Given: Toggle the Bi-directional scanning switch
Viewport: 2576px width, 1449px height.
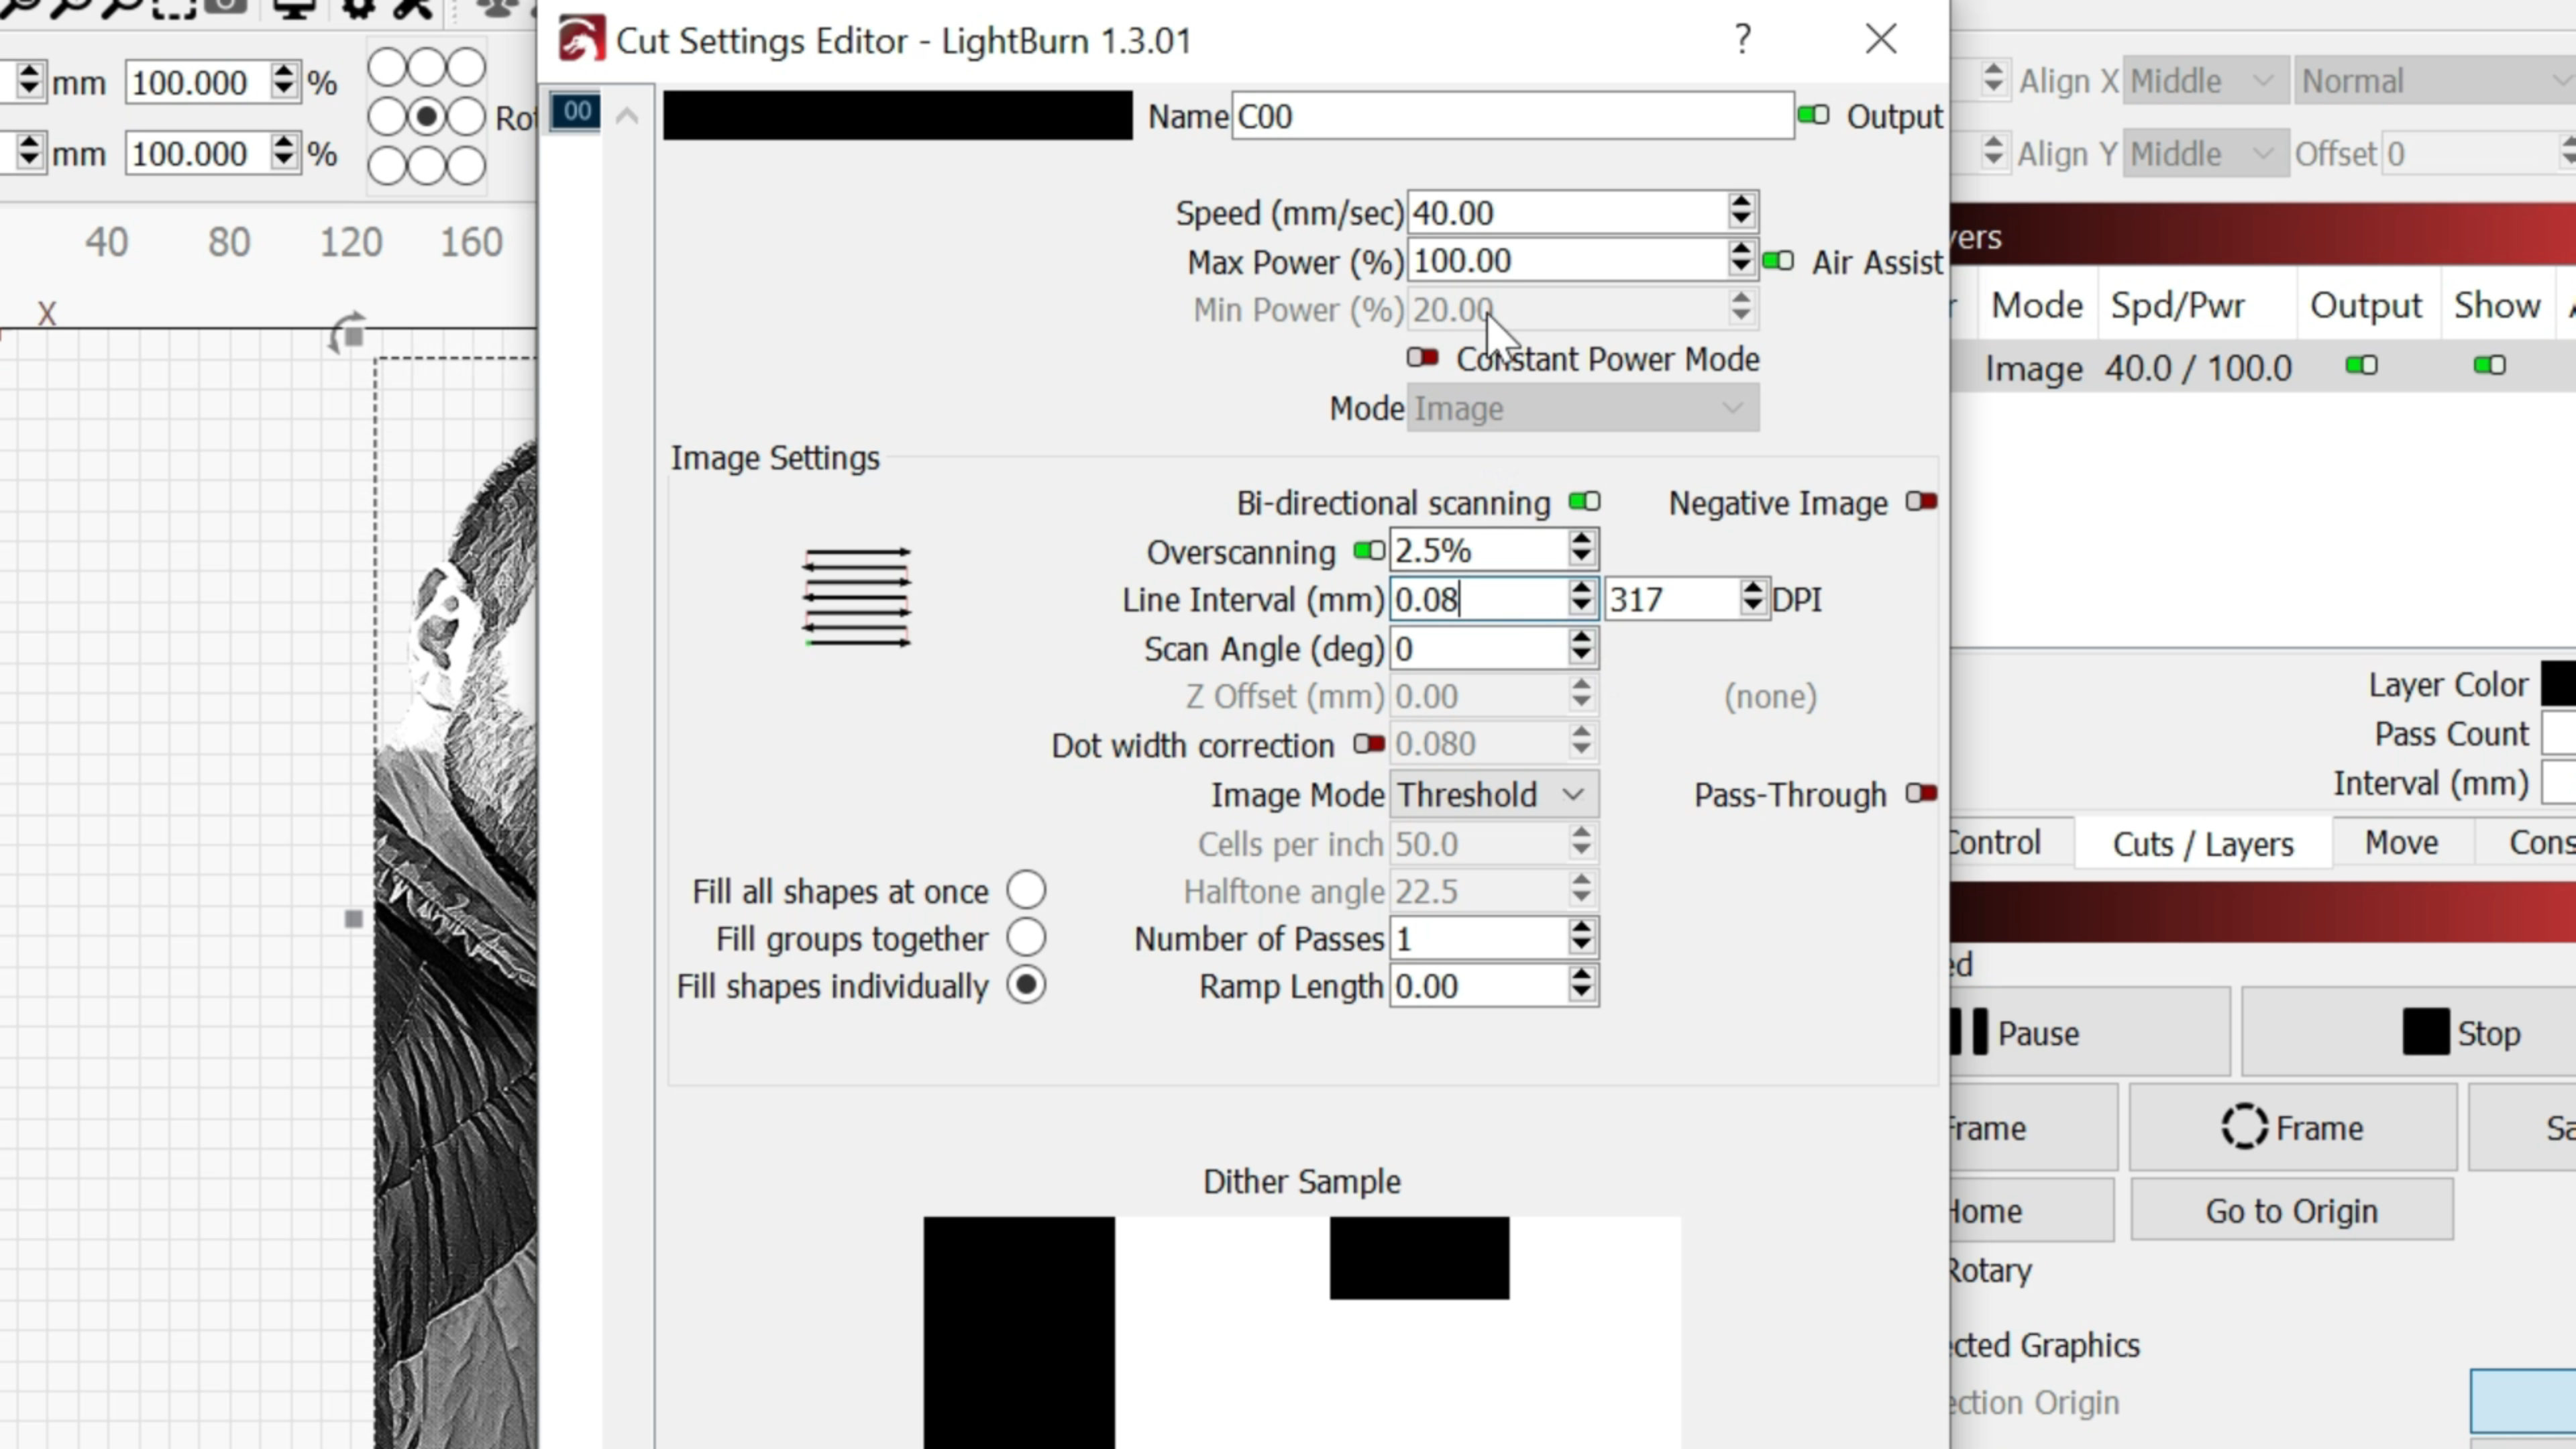Looking at the screenshot, I should click(1583, 502).
